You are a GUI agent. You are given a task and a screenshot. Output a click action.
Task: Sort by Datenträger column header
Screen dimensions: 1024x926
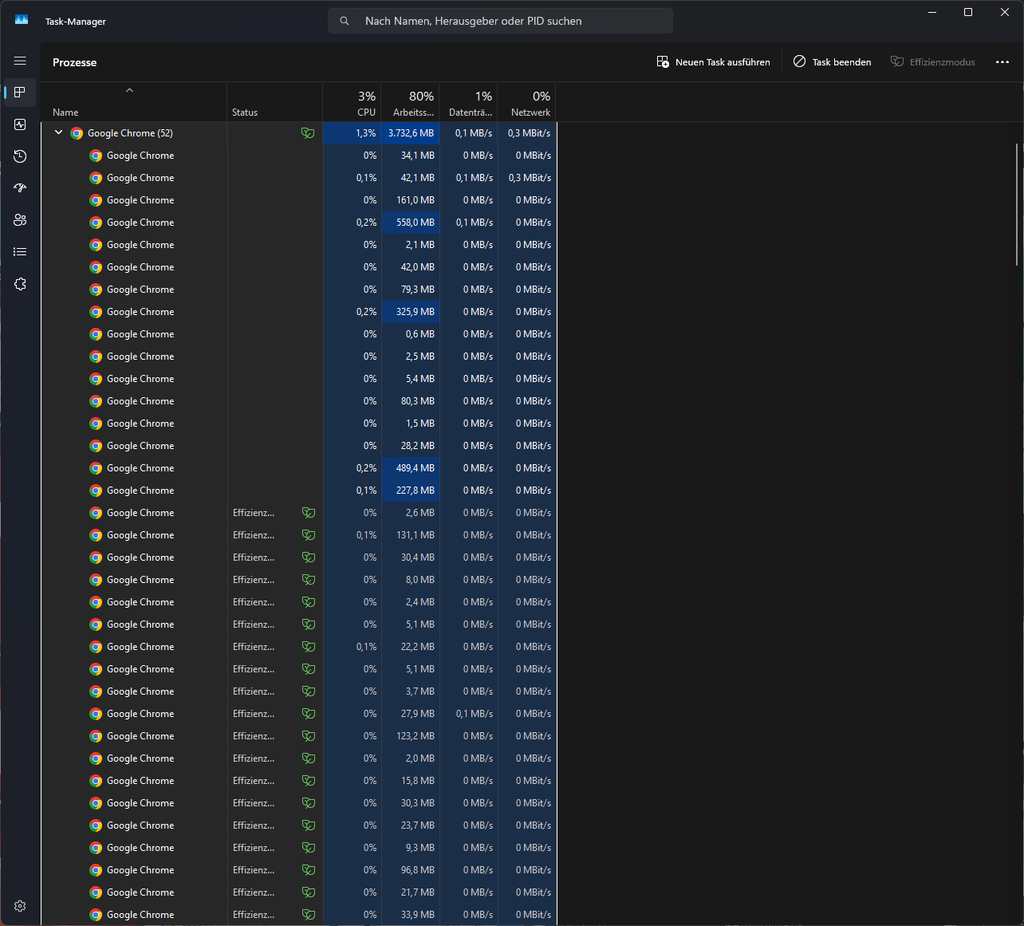[468, 102]
